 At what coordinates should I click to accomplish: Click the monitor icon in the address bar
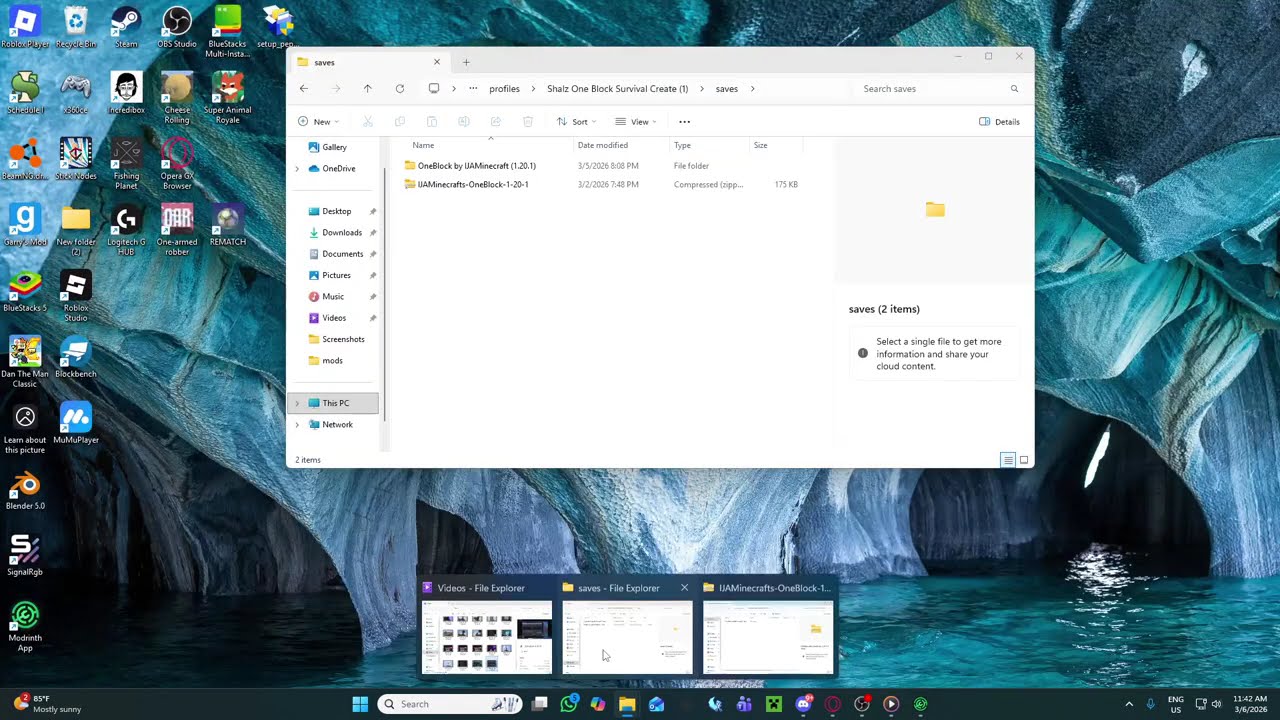pyautogui.click(x=434, y=89)
